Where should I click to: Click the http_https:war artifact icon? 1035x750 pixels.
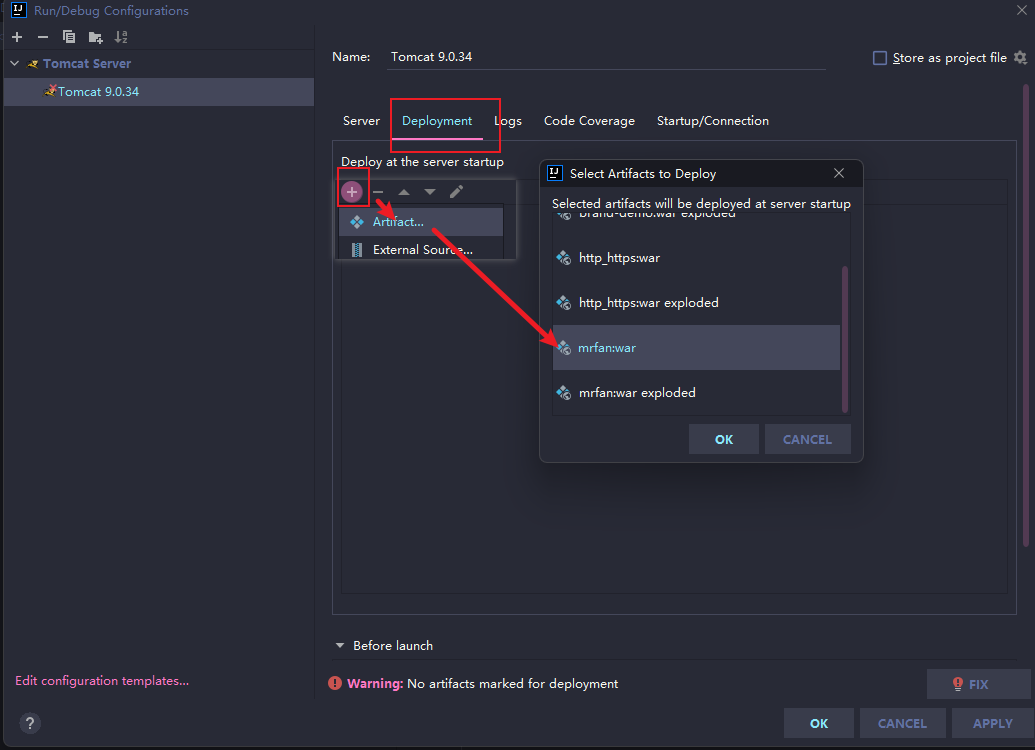[x=564, y=257]
